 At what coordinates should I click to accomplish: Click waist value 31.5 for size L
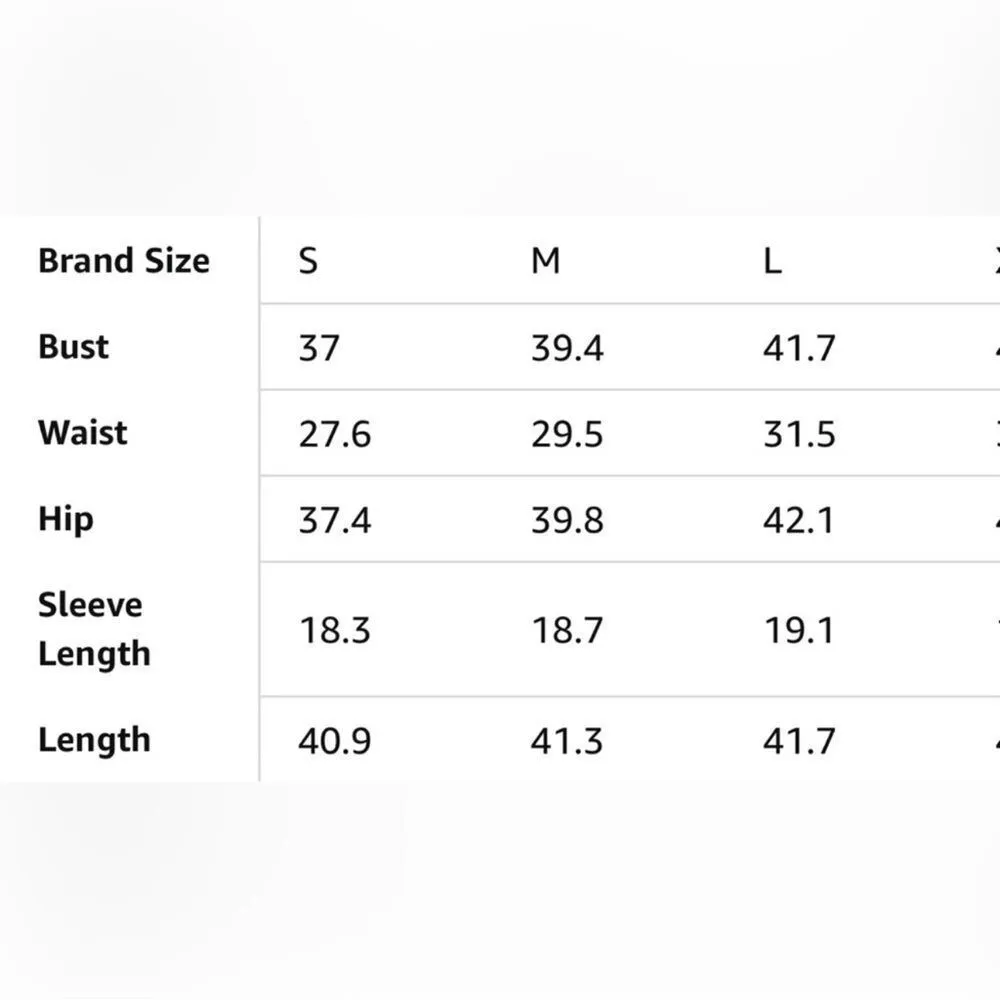click(x=798, y=435)
